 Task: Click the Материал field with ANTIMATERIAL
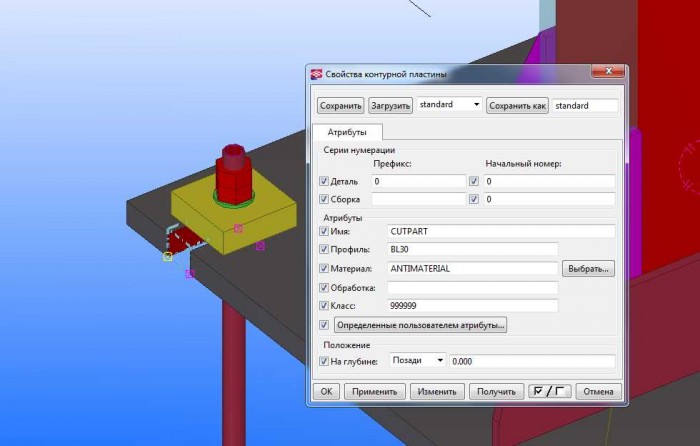pos(472,268)
